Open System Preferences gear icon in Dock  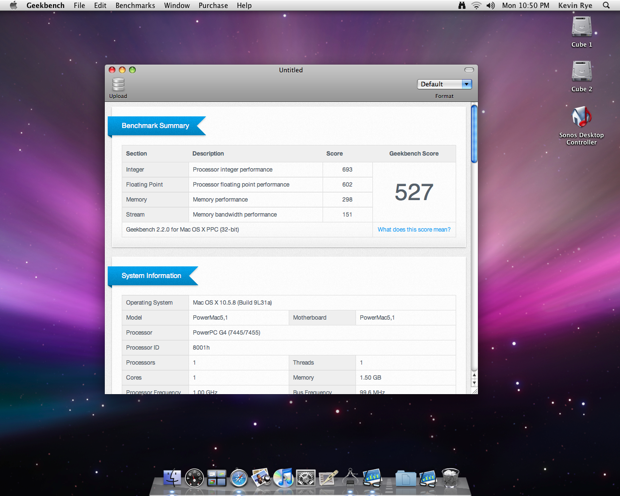click(306, 477)
